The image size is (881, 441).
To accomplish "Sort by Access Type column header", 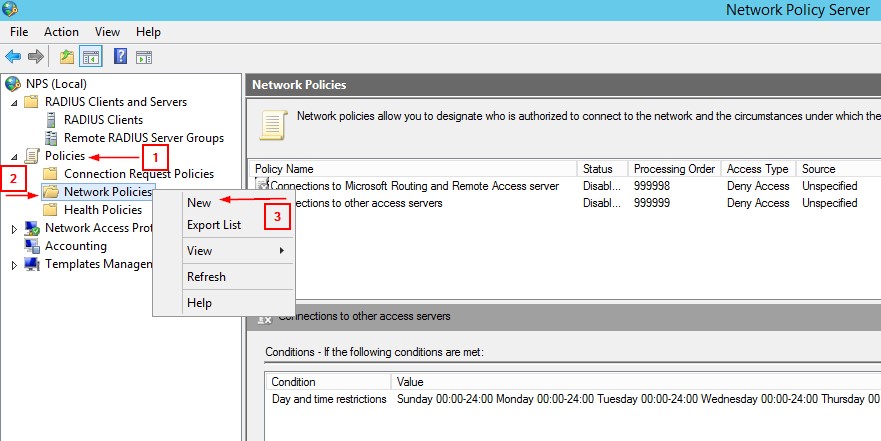I will pos(758,169).
